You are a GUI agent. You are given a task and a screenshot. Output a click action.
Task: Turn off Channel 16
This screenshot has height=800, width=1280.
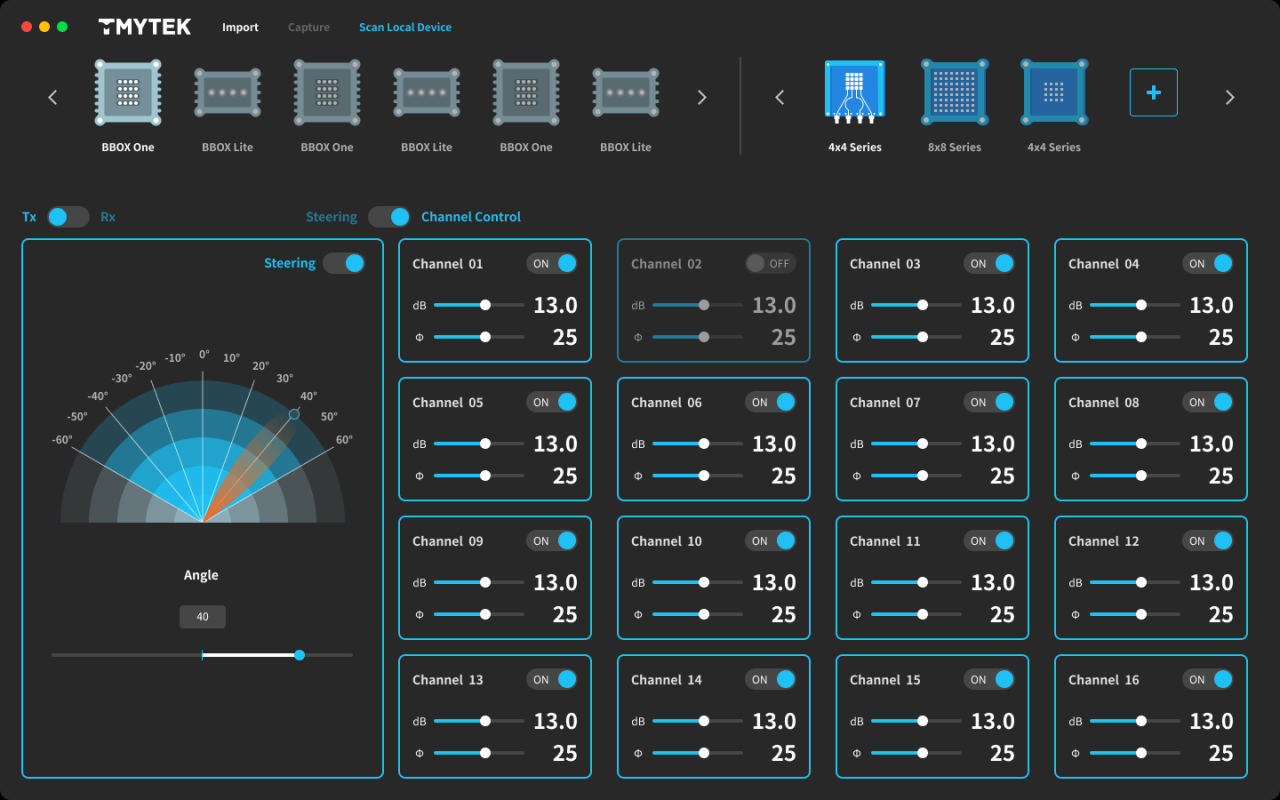(x=1208, y=679)
